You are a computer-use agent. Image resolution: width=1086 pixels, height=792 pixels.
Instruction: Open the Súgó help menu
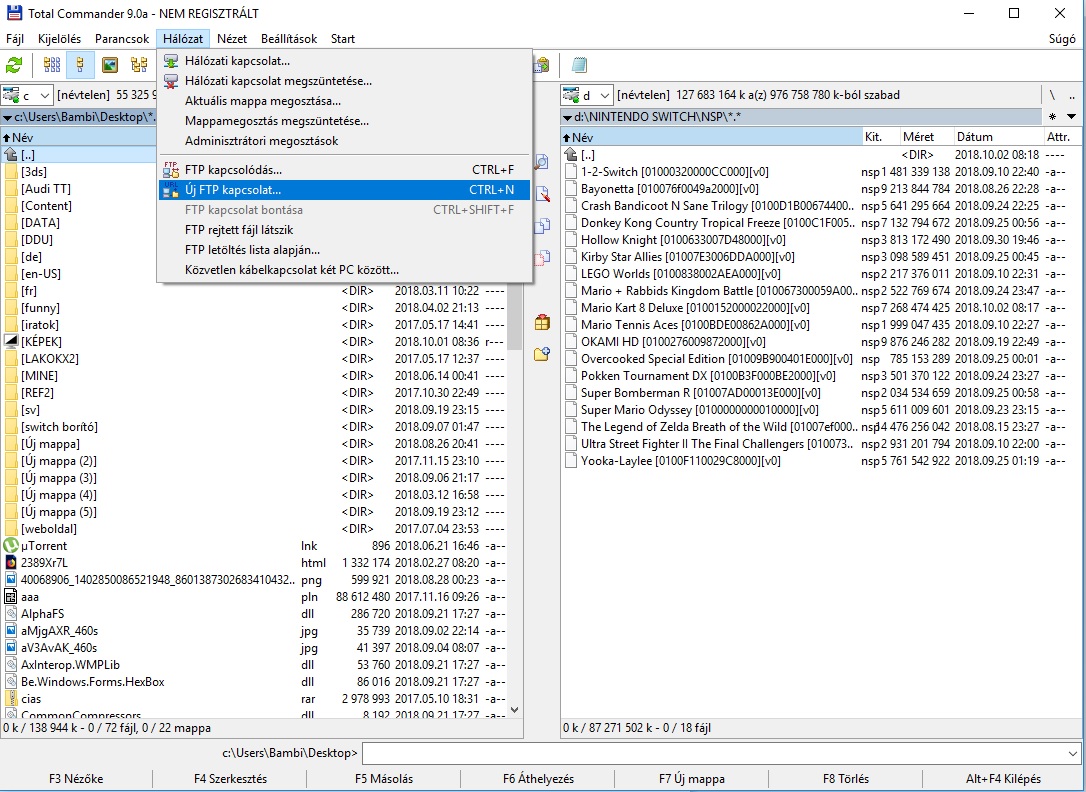click(x=1062, y=39)
